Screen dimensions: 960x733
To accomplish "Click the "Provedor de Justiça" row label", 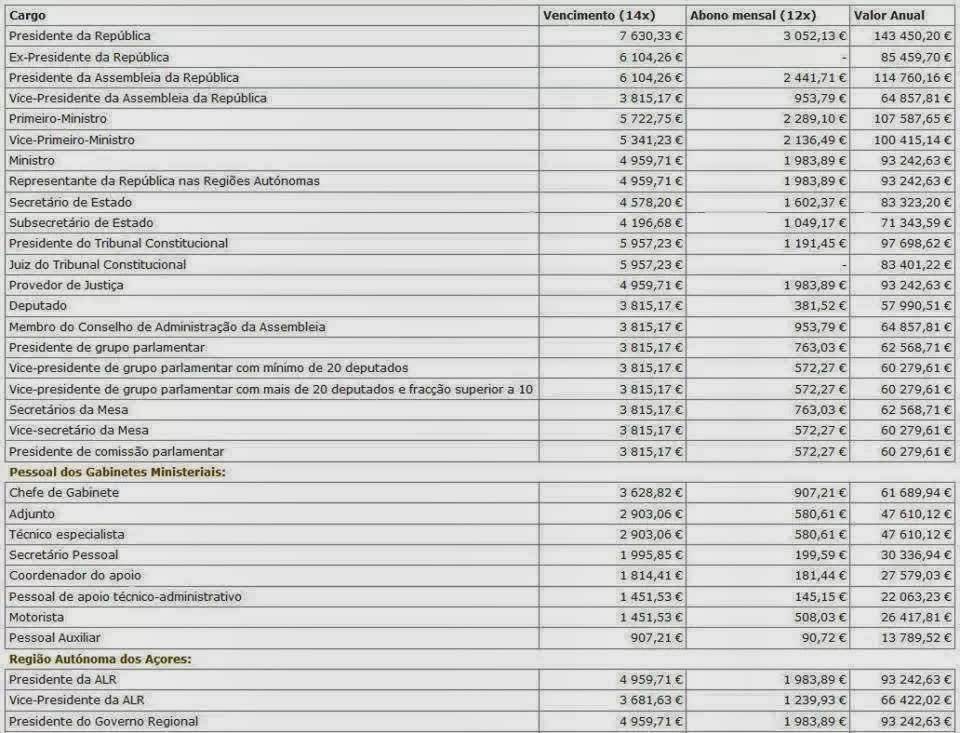I will pos(66,285).
